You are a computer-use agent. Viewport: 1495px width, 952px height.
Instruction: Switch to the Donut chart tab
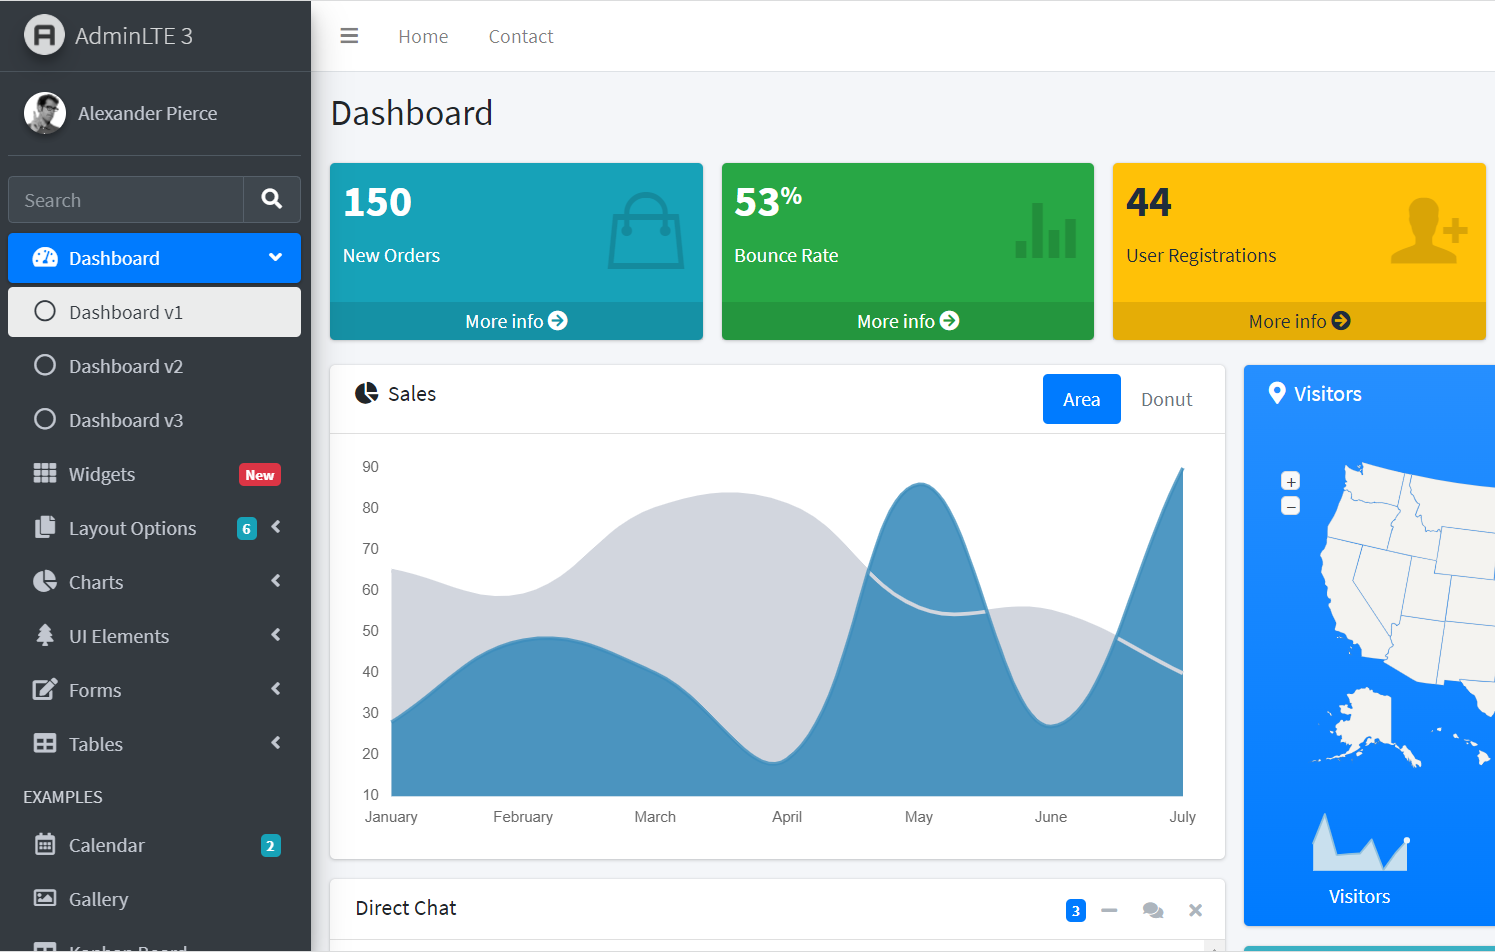tap(1167, 399)
